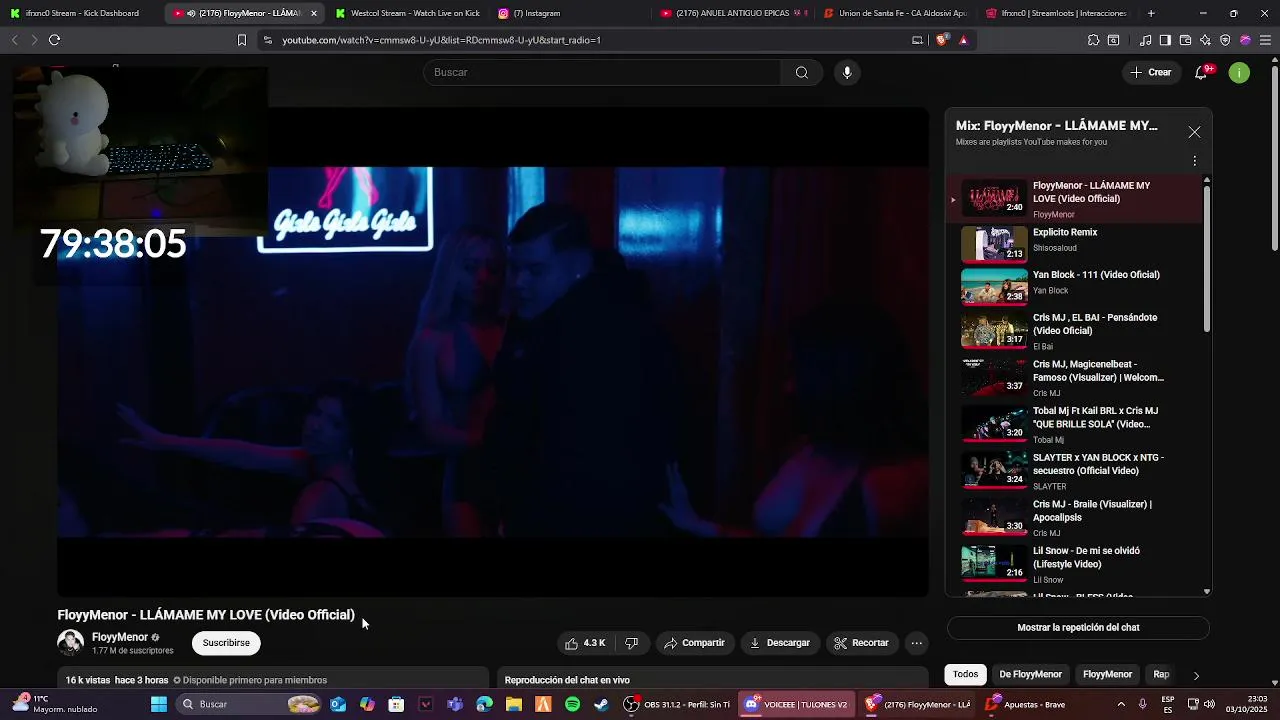The image size is (1280, 720).
Task: Select the De FloyyMenor filter chip
Action: 1030,674
